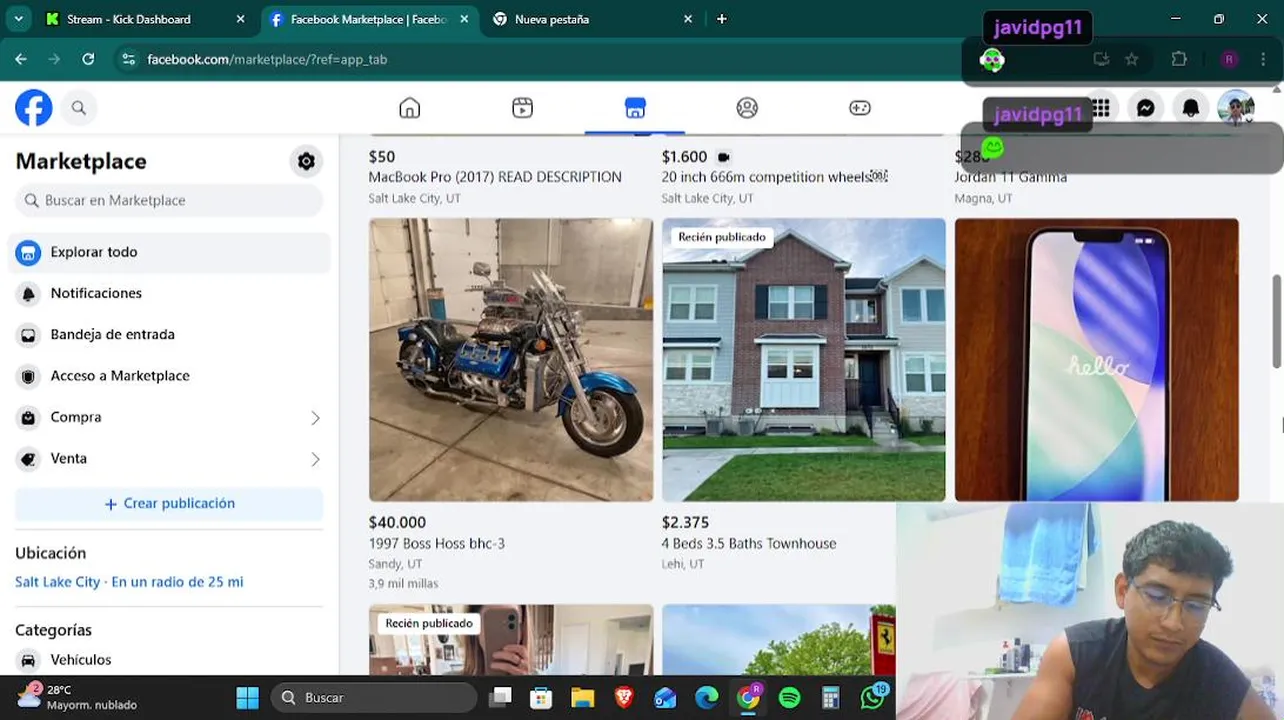Screen dimensions: 1284x720
Task: Click the browser back arrow
Action: (21, 59)
